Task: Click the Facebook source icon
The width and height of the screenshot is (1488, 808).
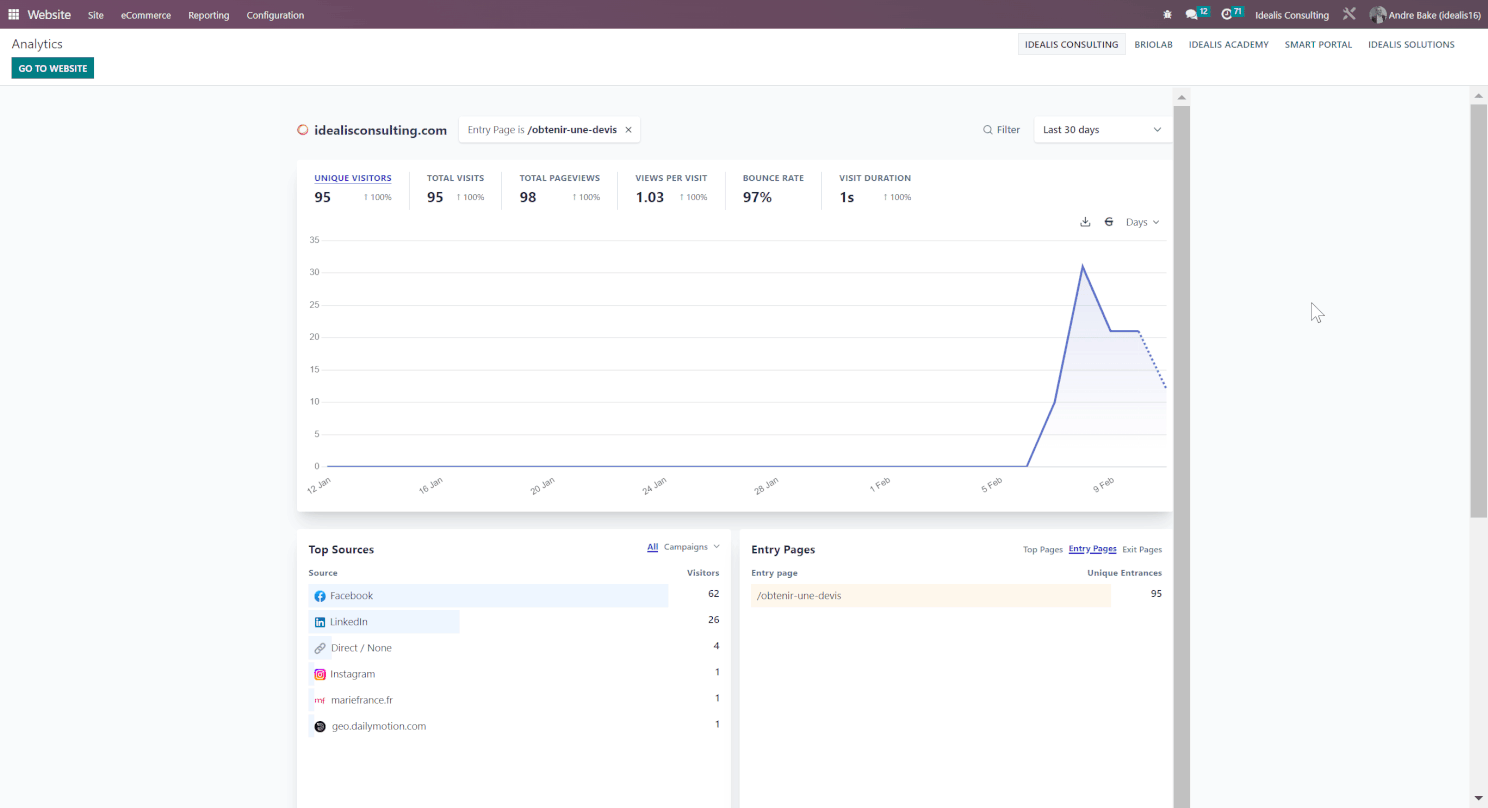Action: [320, 596]
